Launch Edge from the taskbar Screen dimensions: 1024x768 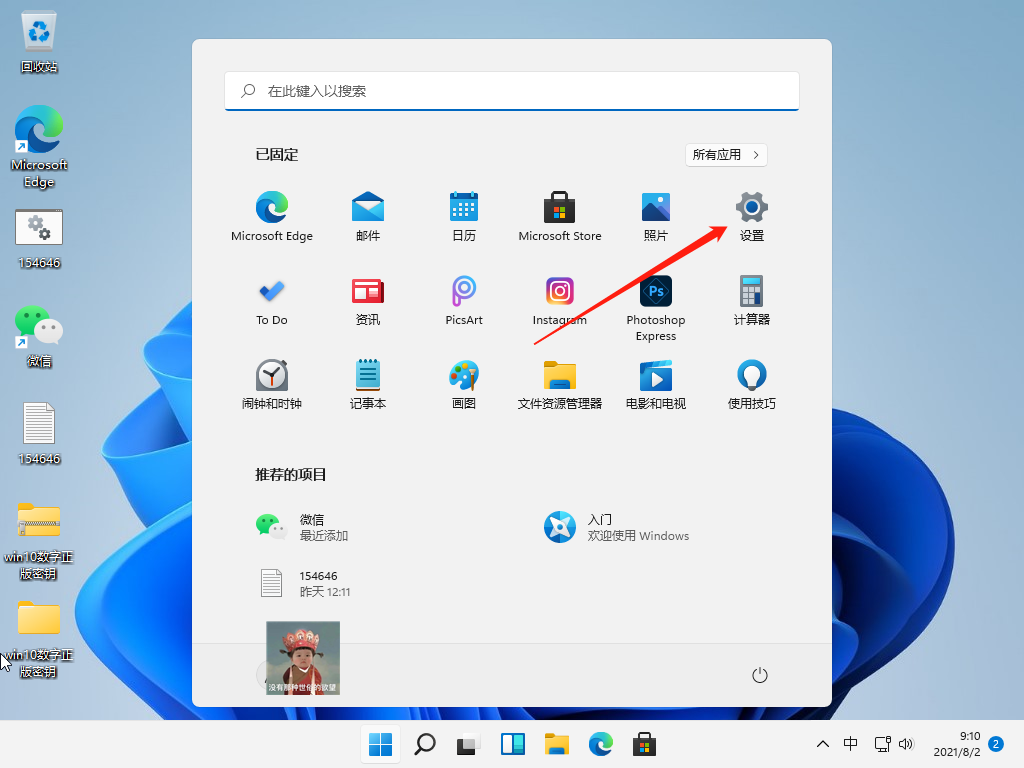click(601, 744)
